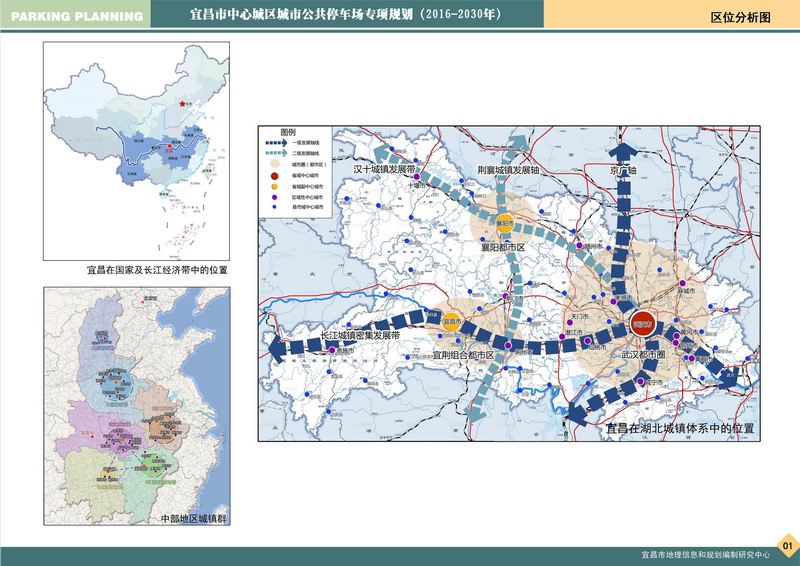Click the legend's dark blue primary axis symbol
Screen dimensions: 800x566
(x=278, y=143)
